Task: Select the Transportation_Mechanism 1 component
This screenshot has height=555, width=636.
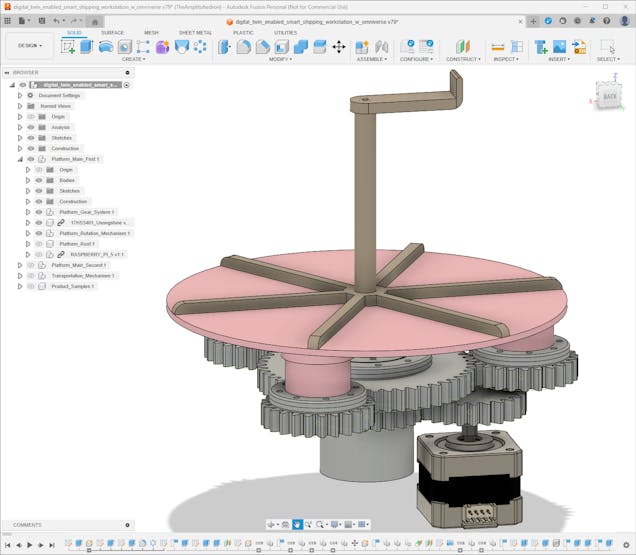Action: (x=83, y=275)
